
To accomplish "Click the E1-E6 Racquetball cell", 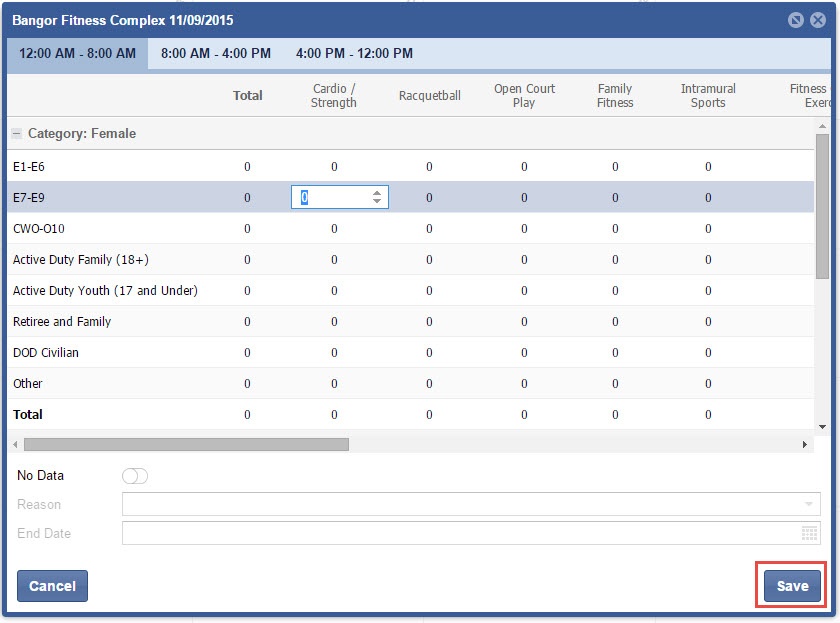I will (x=429, y=167).
